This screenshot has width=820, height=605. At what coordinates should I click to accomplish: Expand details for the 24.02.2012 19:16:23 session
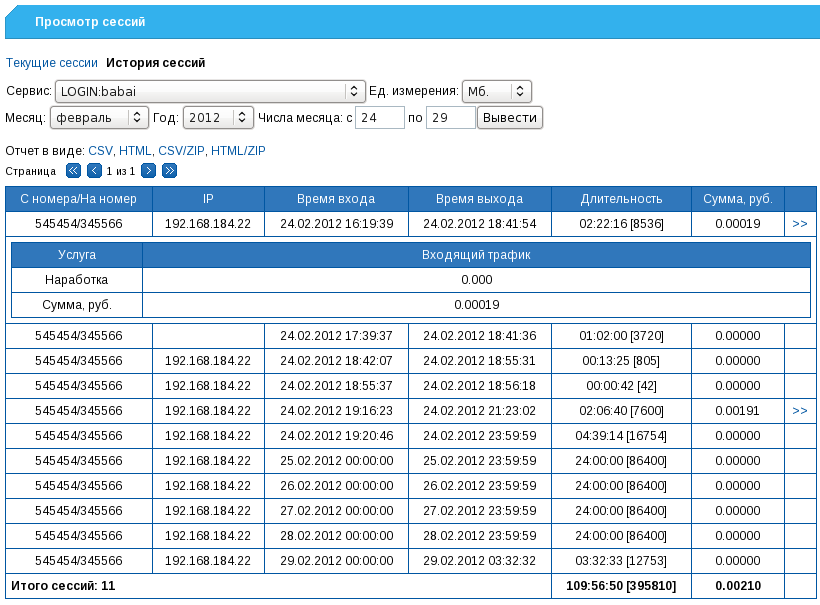(x=799, y=410)
